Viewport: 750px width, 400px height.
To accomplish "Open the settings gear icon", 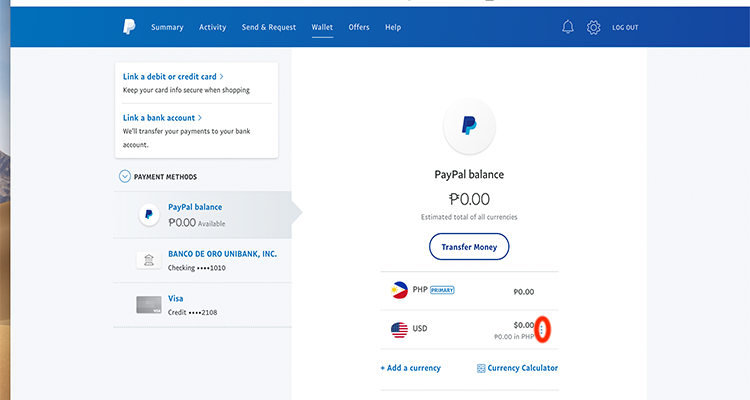I will click(x=594, y=27).
